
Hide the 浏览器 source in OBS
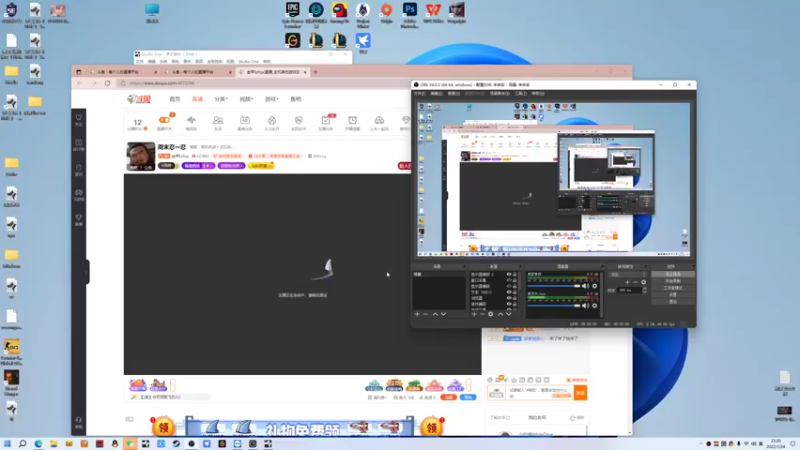(509, 298)
